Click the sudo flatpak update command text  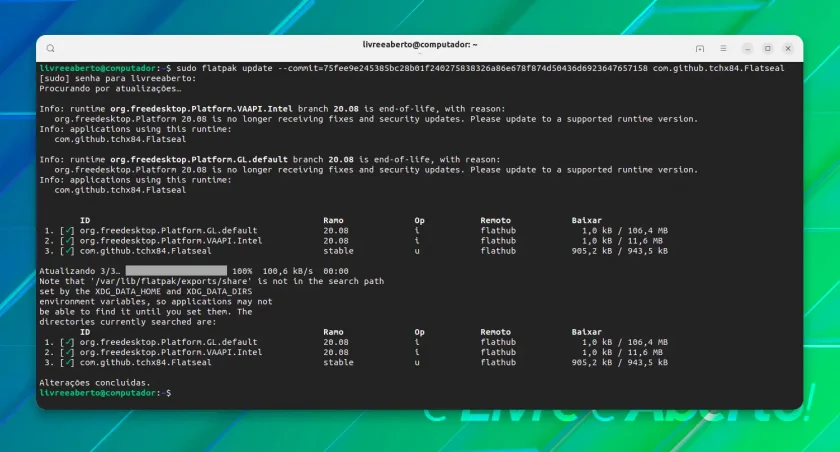coord(481,68)
